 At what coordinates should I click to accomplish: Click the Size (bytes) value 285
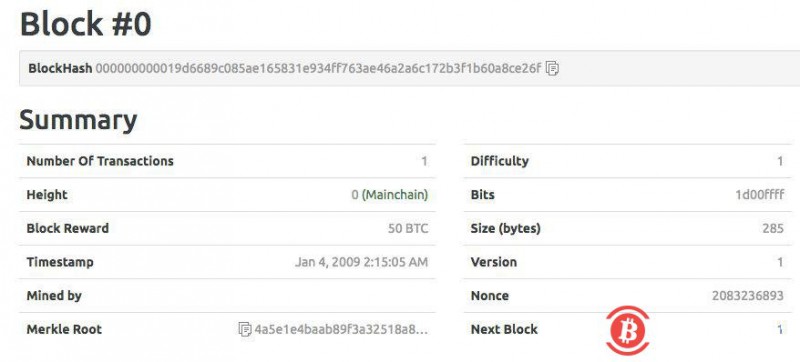coord(773,228)
